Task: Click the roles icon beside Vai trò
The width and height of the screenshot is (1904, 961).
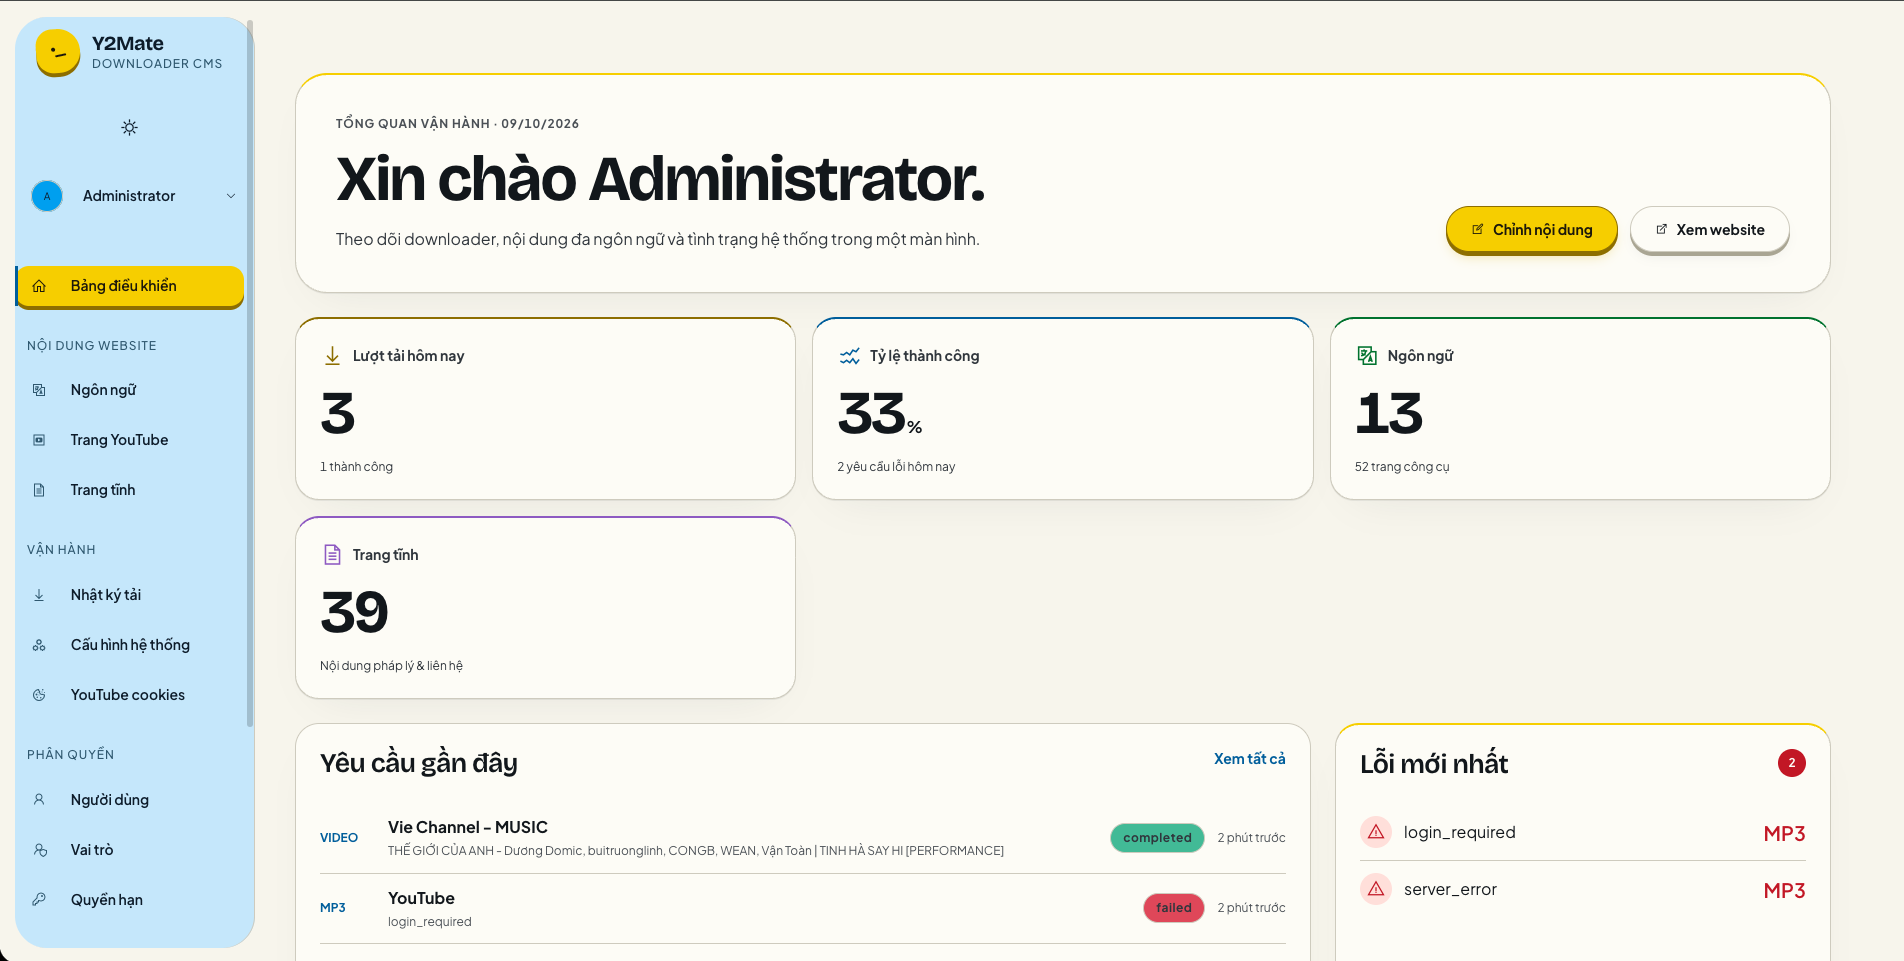Action: [x=39, y=850]
